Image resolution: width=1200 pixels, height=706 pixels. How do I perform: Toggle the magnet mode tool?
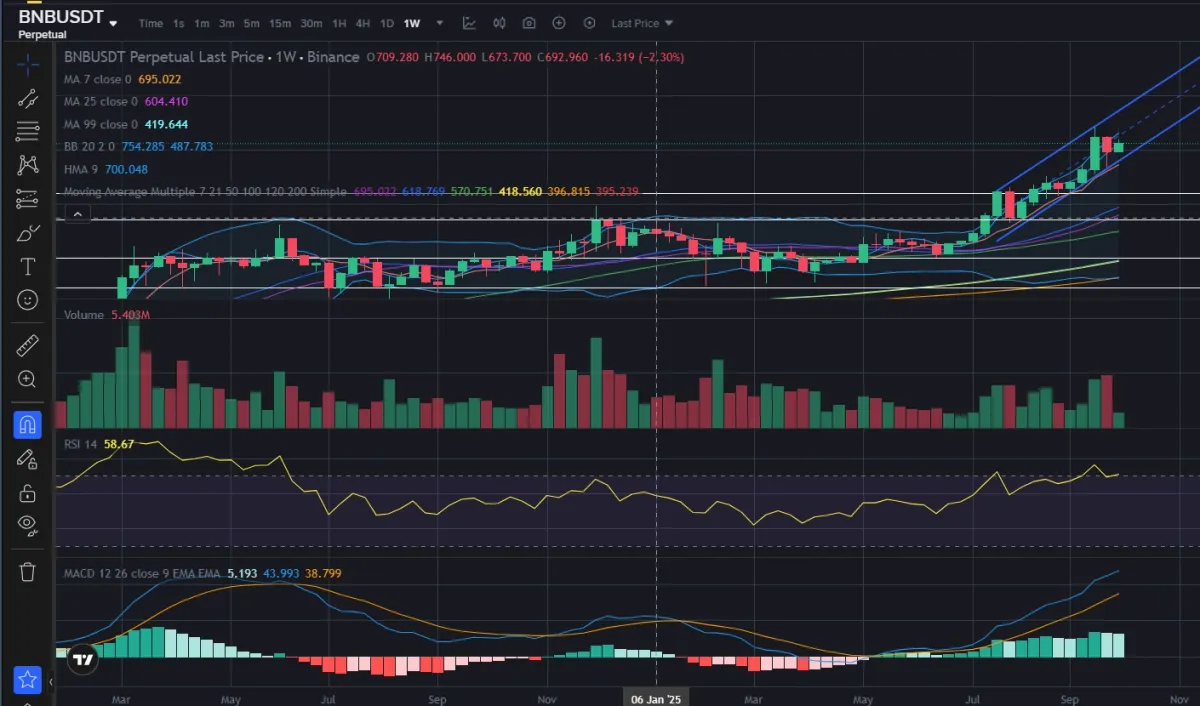[x=28, y=425]
